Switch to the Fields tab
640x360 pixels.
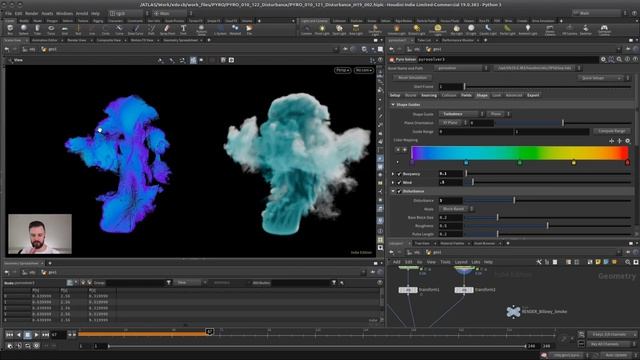point(466,96)
